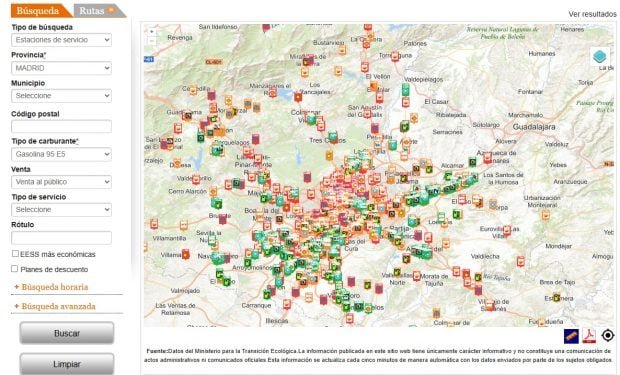The image size is (620, 375).
Task: Select the station marker at Estremera
Action: tap(557, 297)
